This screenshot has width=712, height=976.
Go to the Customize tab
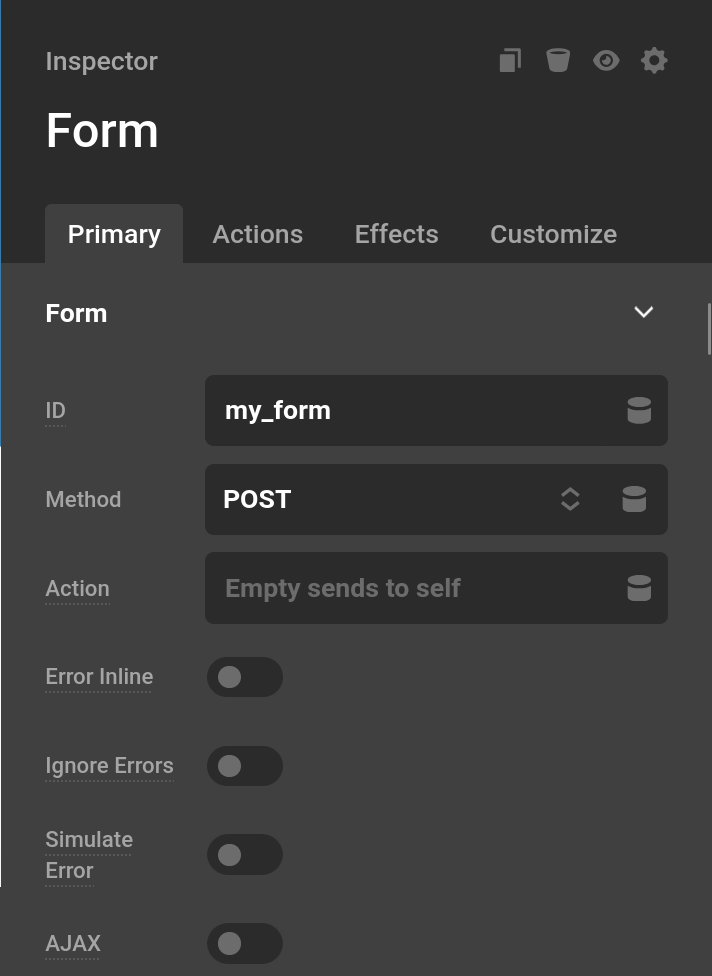tap(553, 234)
